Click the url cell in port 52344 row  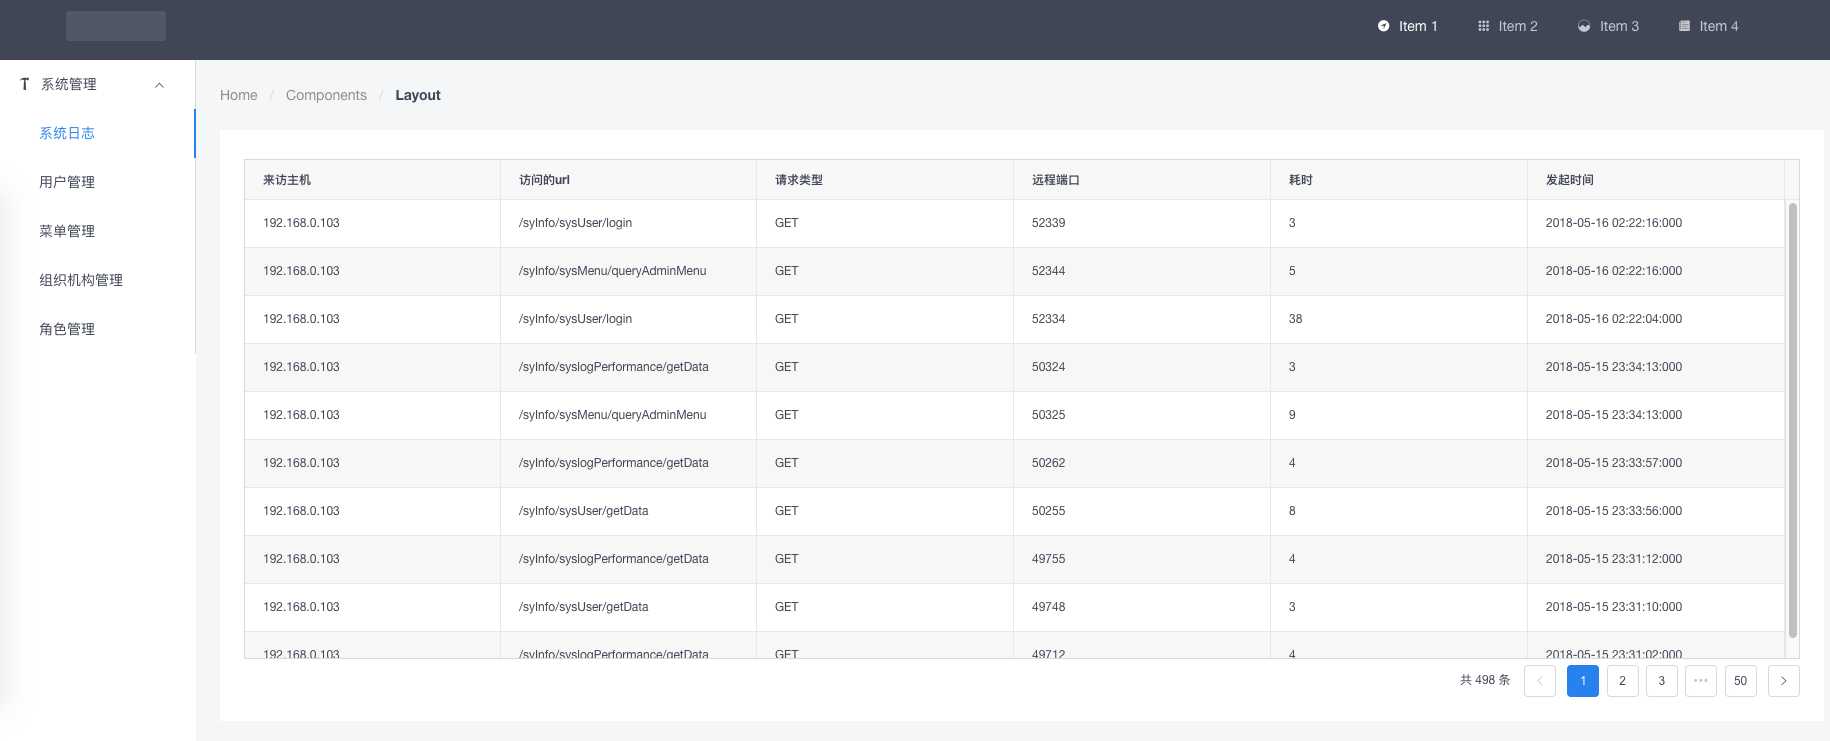(628, 271)
